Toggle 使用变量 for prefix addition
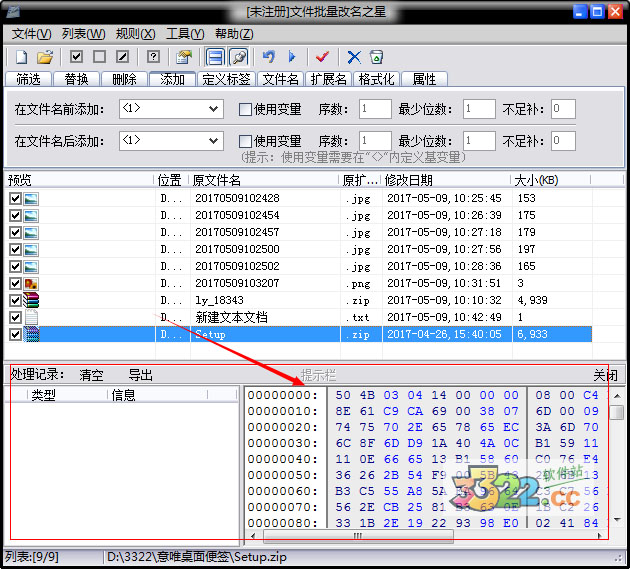The width and height of the screenshot is (630, 569). [245, 109]
